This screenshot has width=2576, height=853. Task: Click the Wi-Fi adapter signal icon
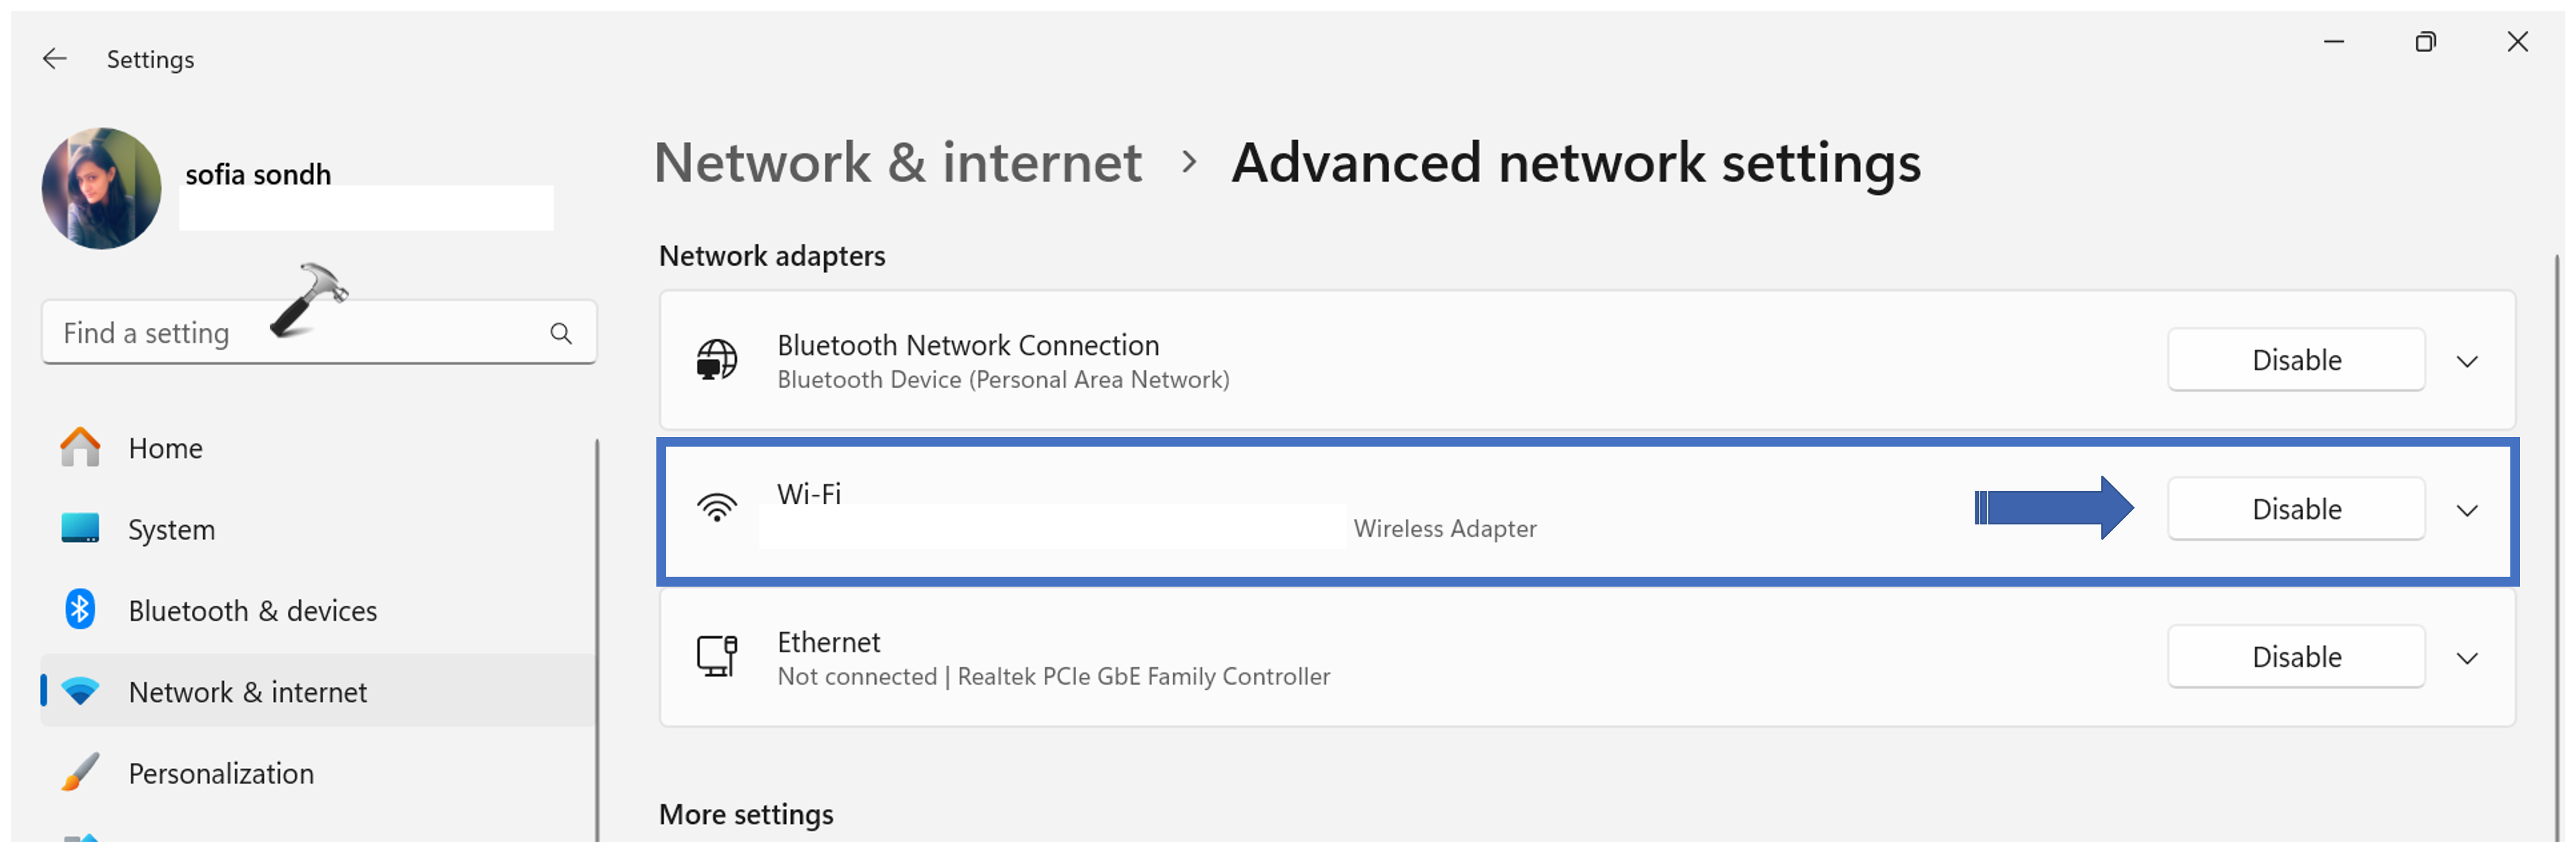(x=716, y=508)
